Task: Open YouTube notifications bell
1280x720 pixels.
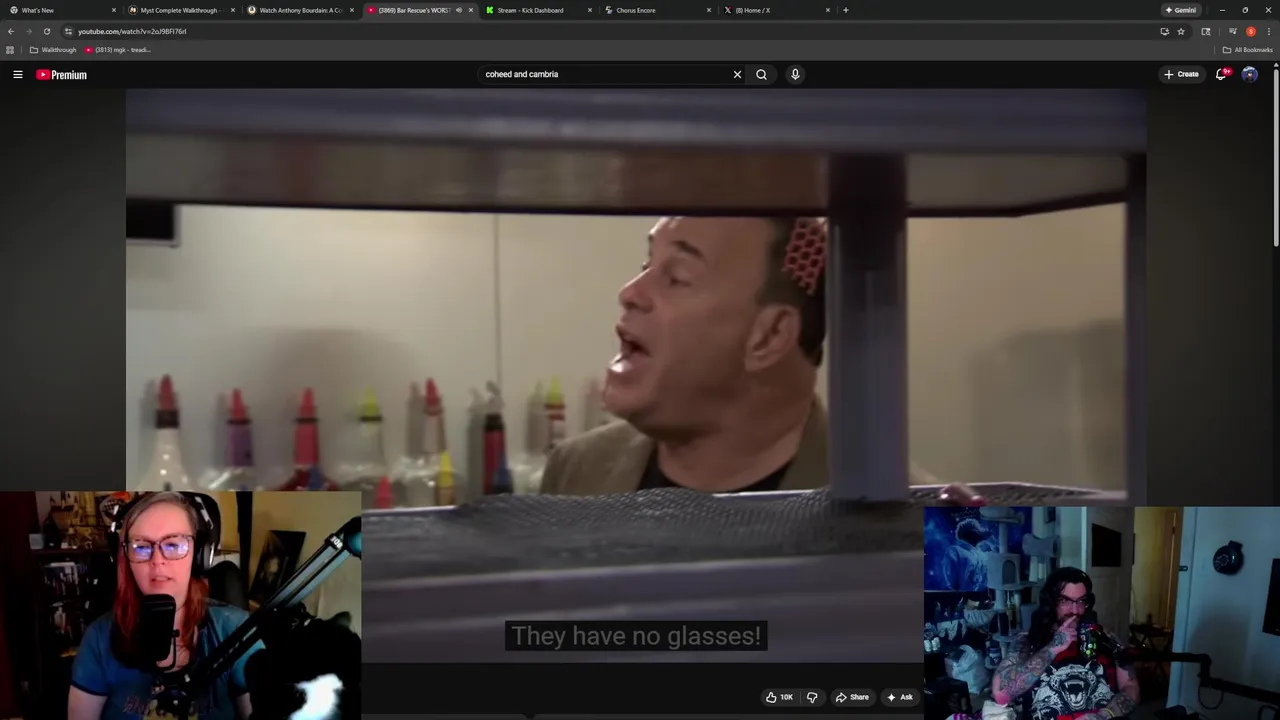Action: 1221,74
